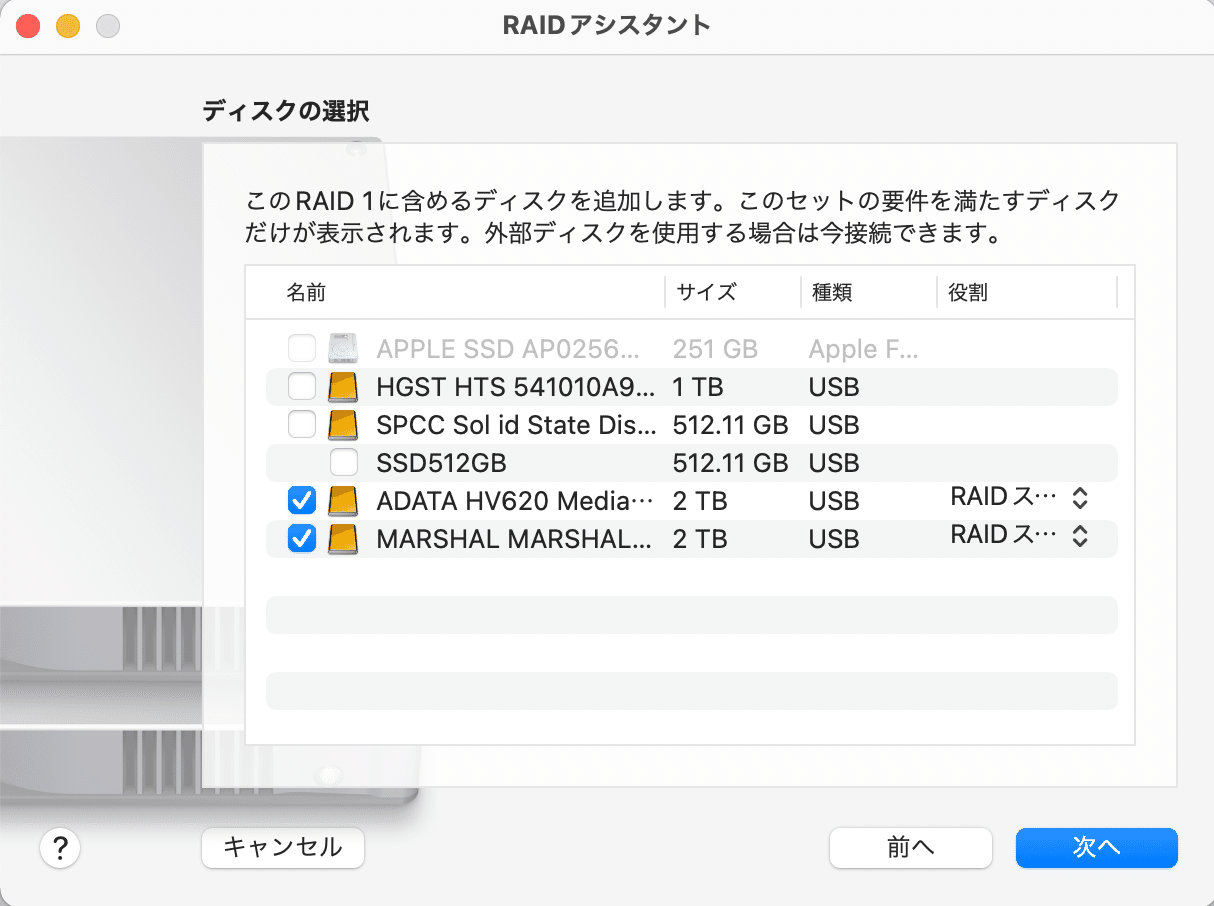The height and width of the screenshot is (906, 1214).
Task: Click the yellow drive icon next to HGST
Action: [x=342, y=387]
